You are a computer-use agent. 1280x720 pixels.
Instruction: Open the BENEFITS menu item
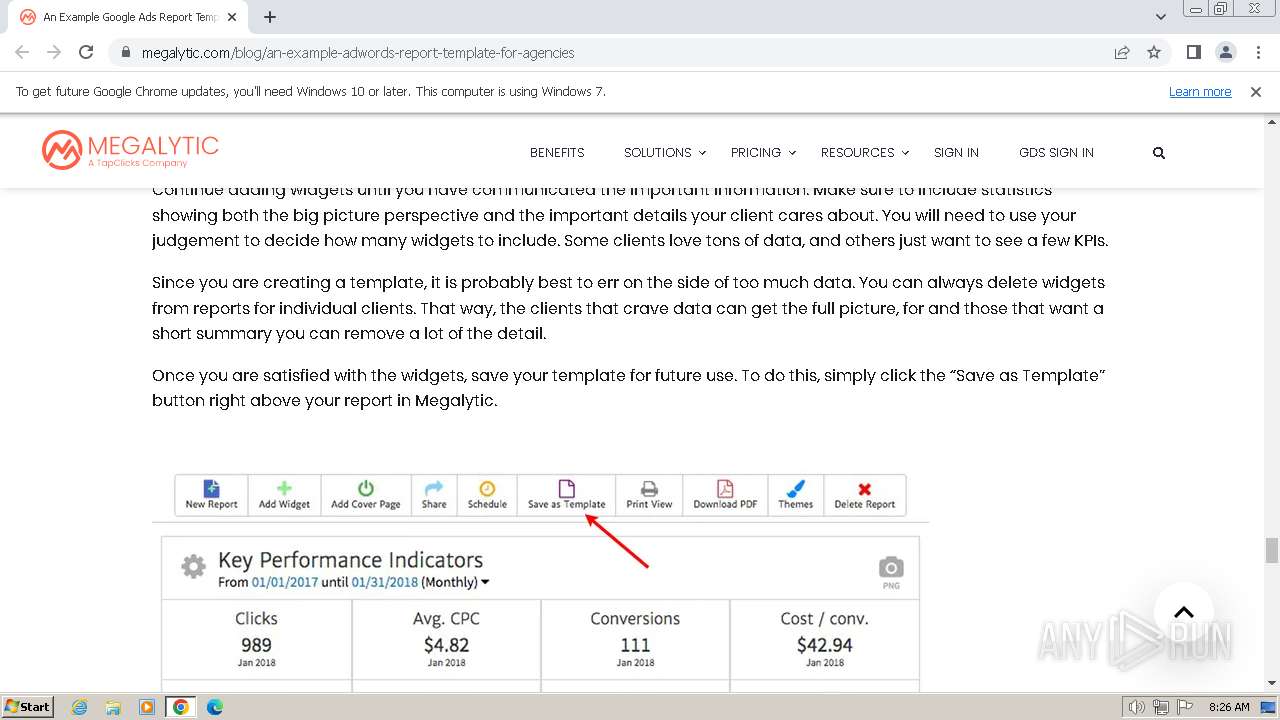coord(557,153)
